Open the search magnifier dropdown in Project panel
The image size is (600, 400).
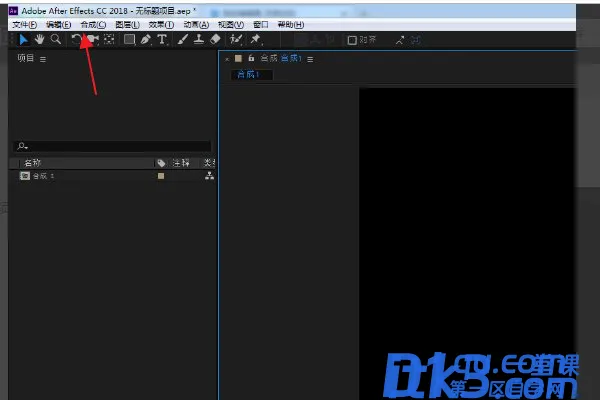point(23,146)
